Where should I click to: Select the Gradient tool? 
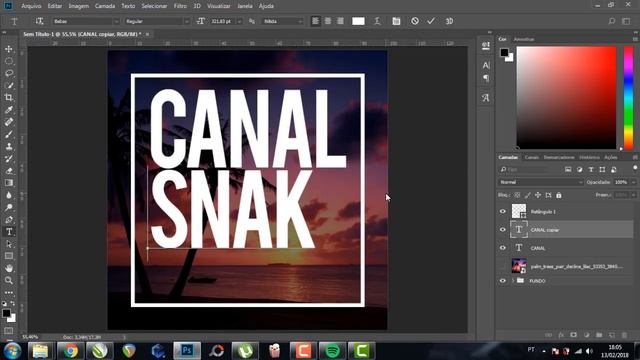[9, 183]
